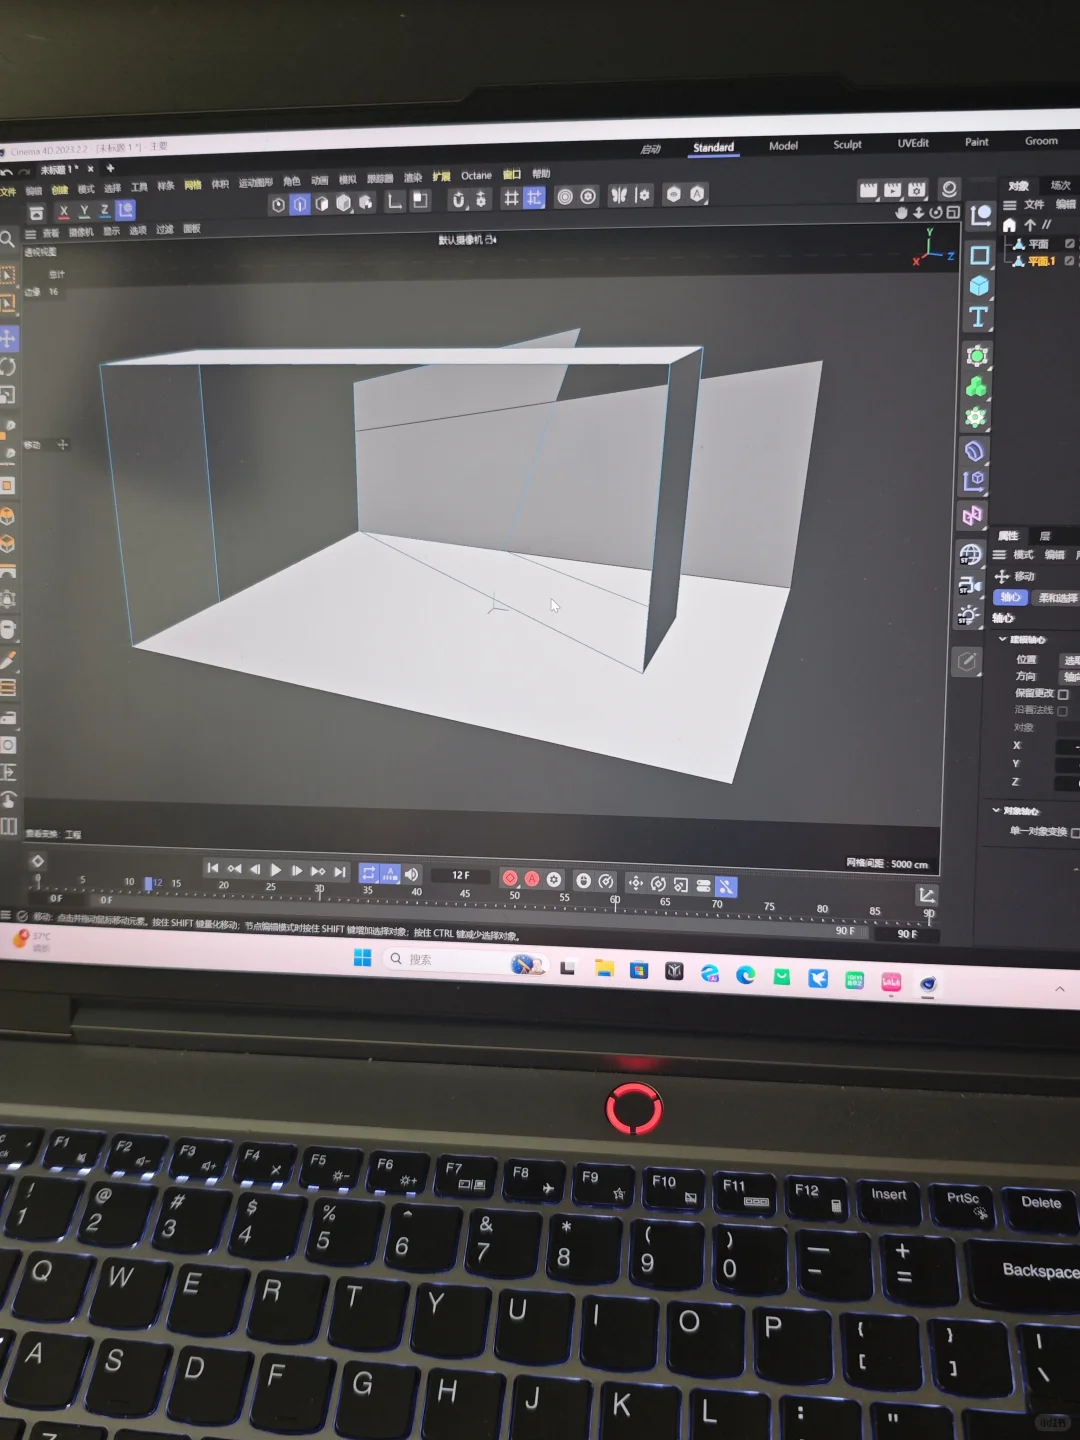Click the viewport pan hand icon
The image size is (1080, 1440).
point(901,213)
